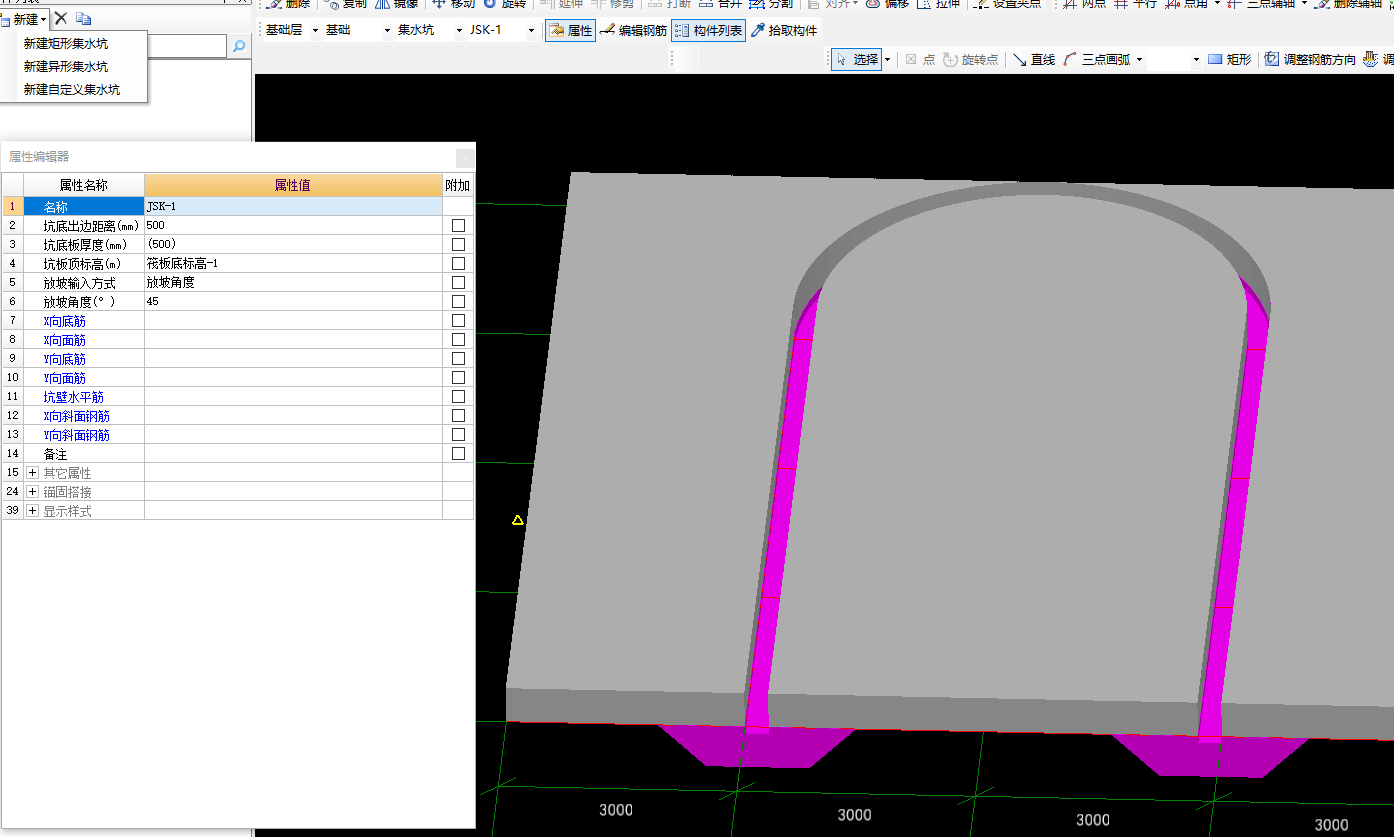Open 编辑钢筋 rebar editing tool

coord(634,31)
